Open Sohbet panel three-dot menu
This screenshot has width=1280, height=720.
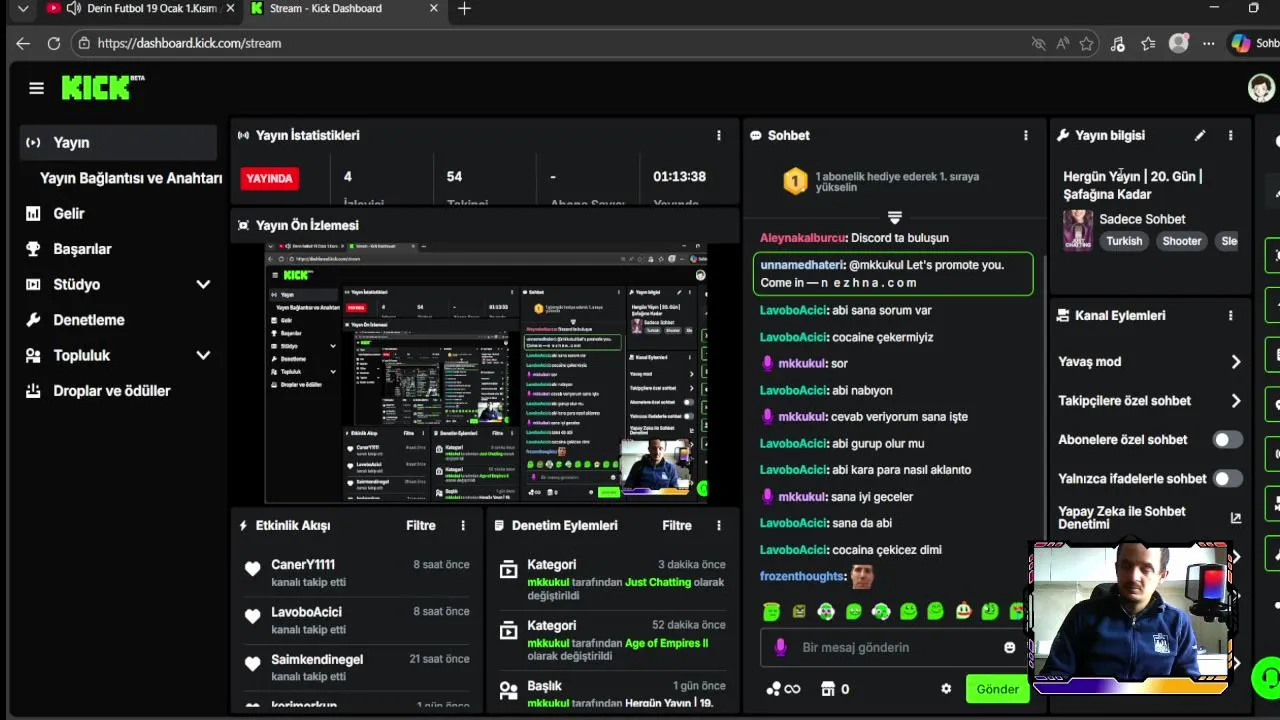click(x=1025, y=135)
